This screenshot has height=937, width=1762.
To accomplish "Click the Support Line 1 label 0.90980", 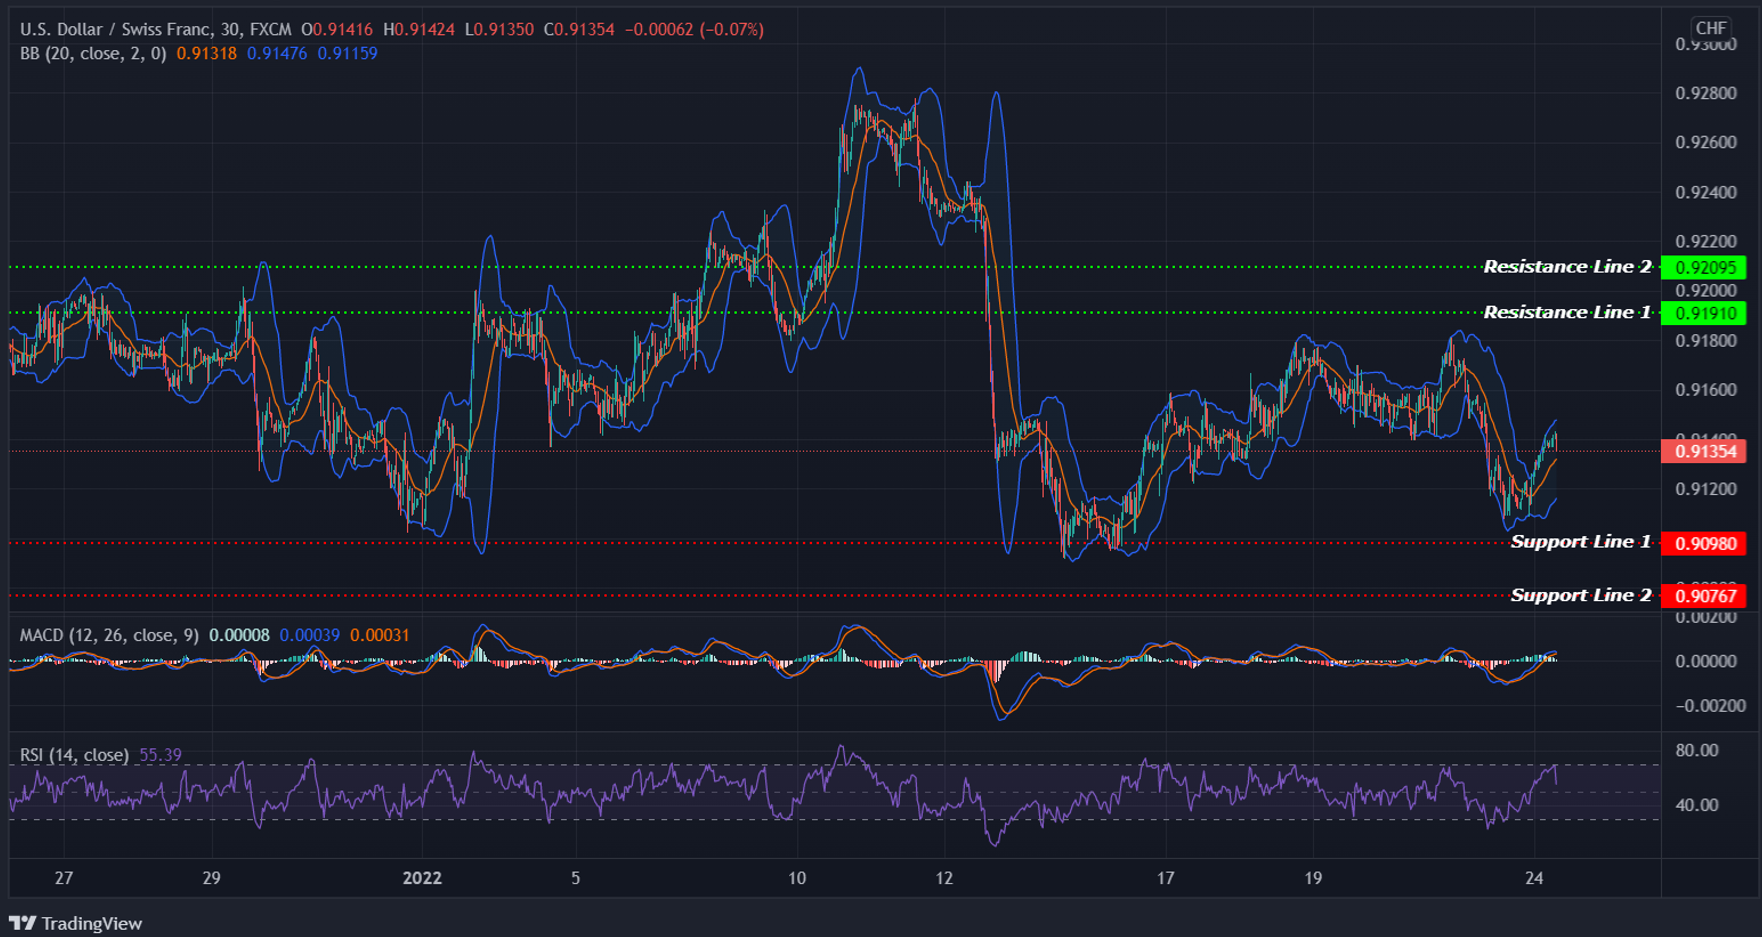I will pos(1705,542).
